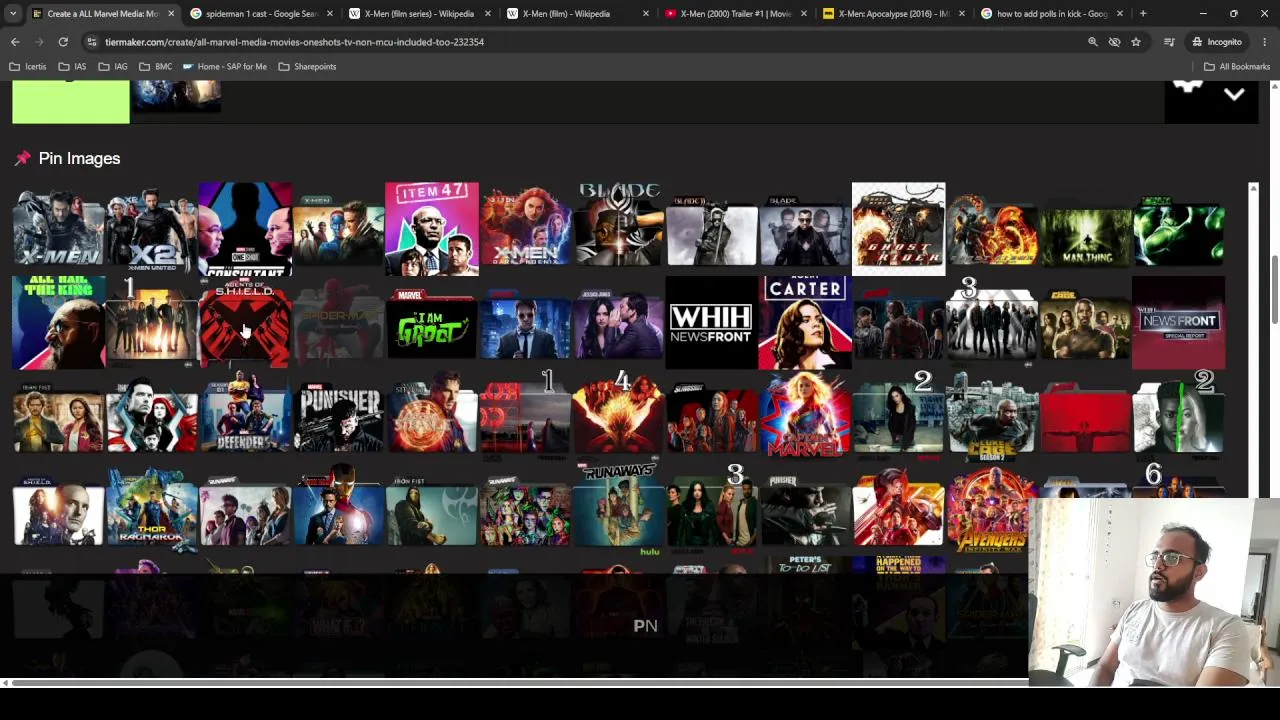This screenshot has width=1280, height=720.
Task: Open the Icertis bookmark folder
Action: [x=28, y=67]
